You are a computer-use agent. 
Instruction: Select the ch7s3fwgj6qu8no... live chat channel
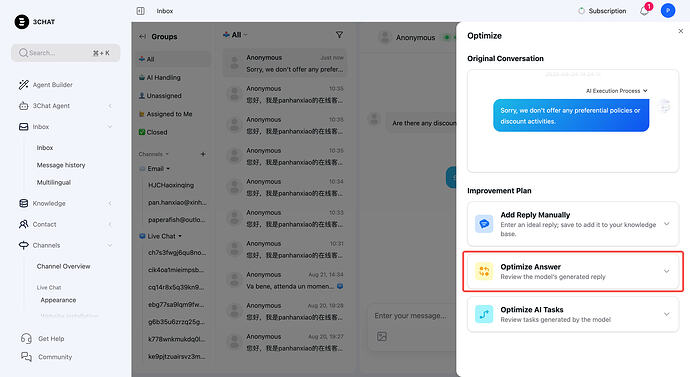click(177, 253)
